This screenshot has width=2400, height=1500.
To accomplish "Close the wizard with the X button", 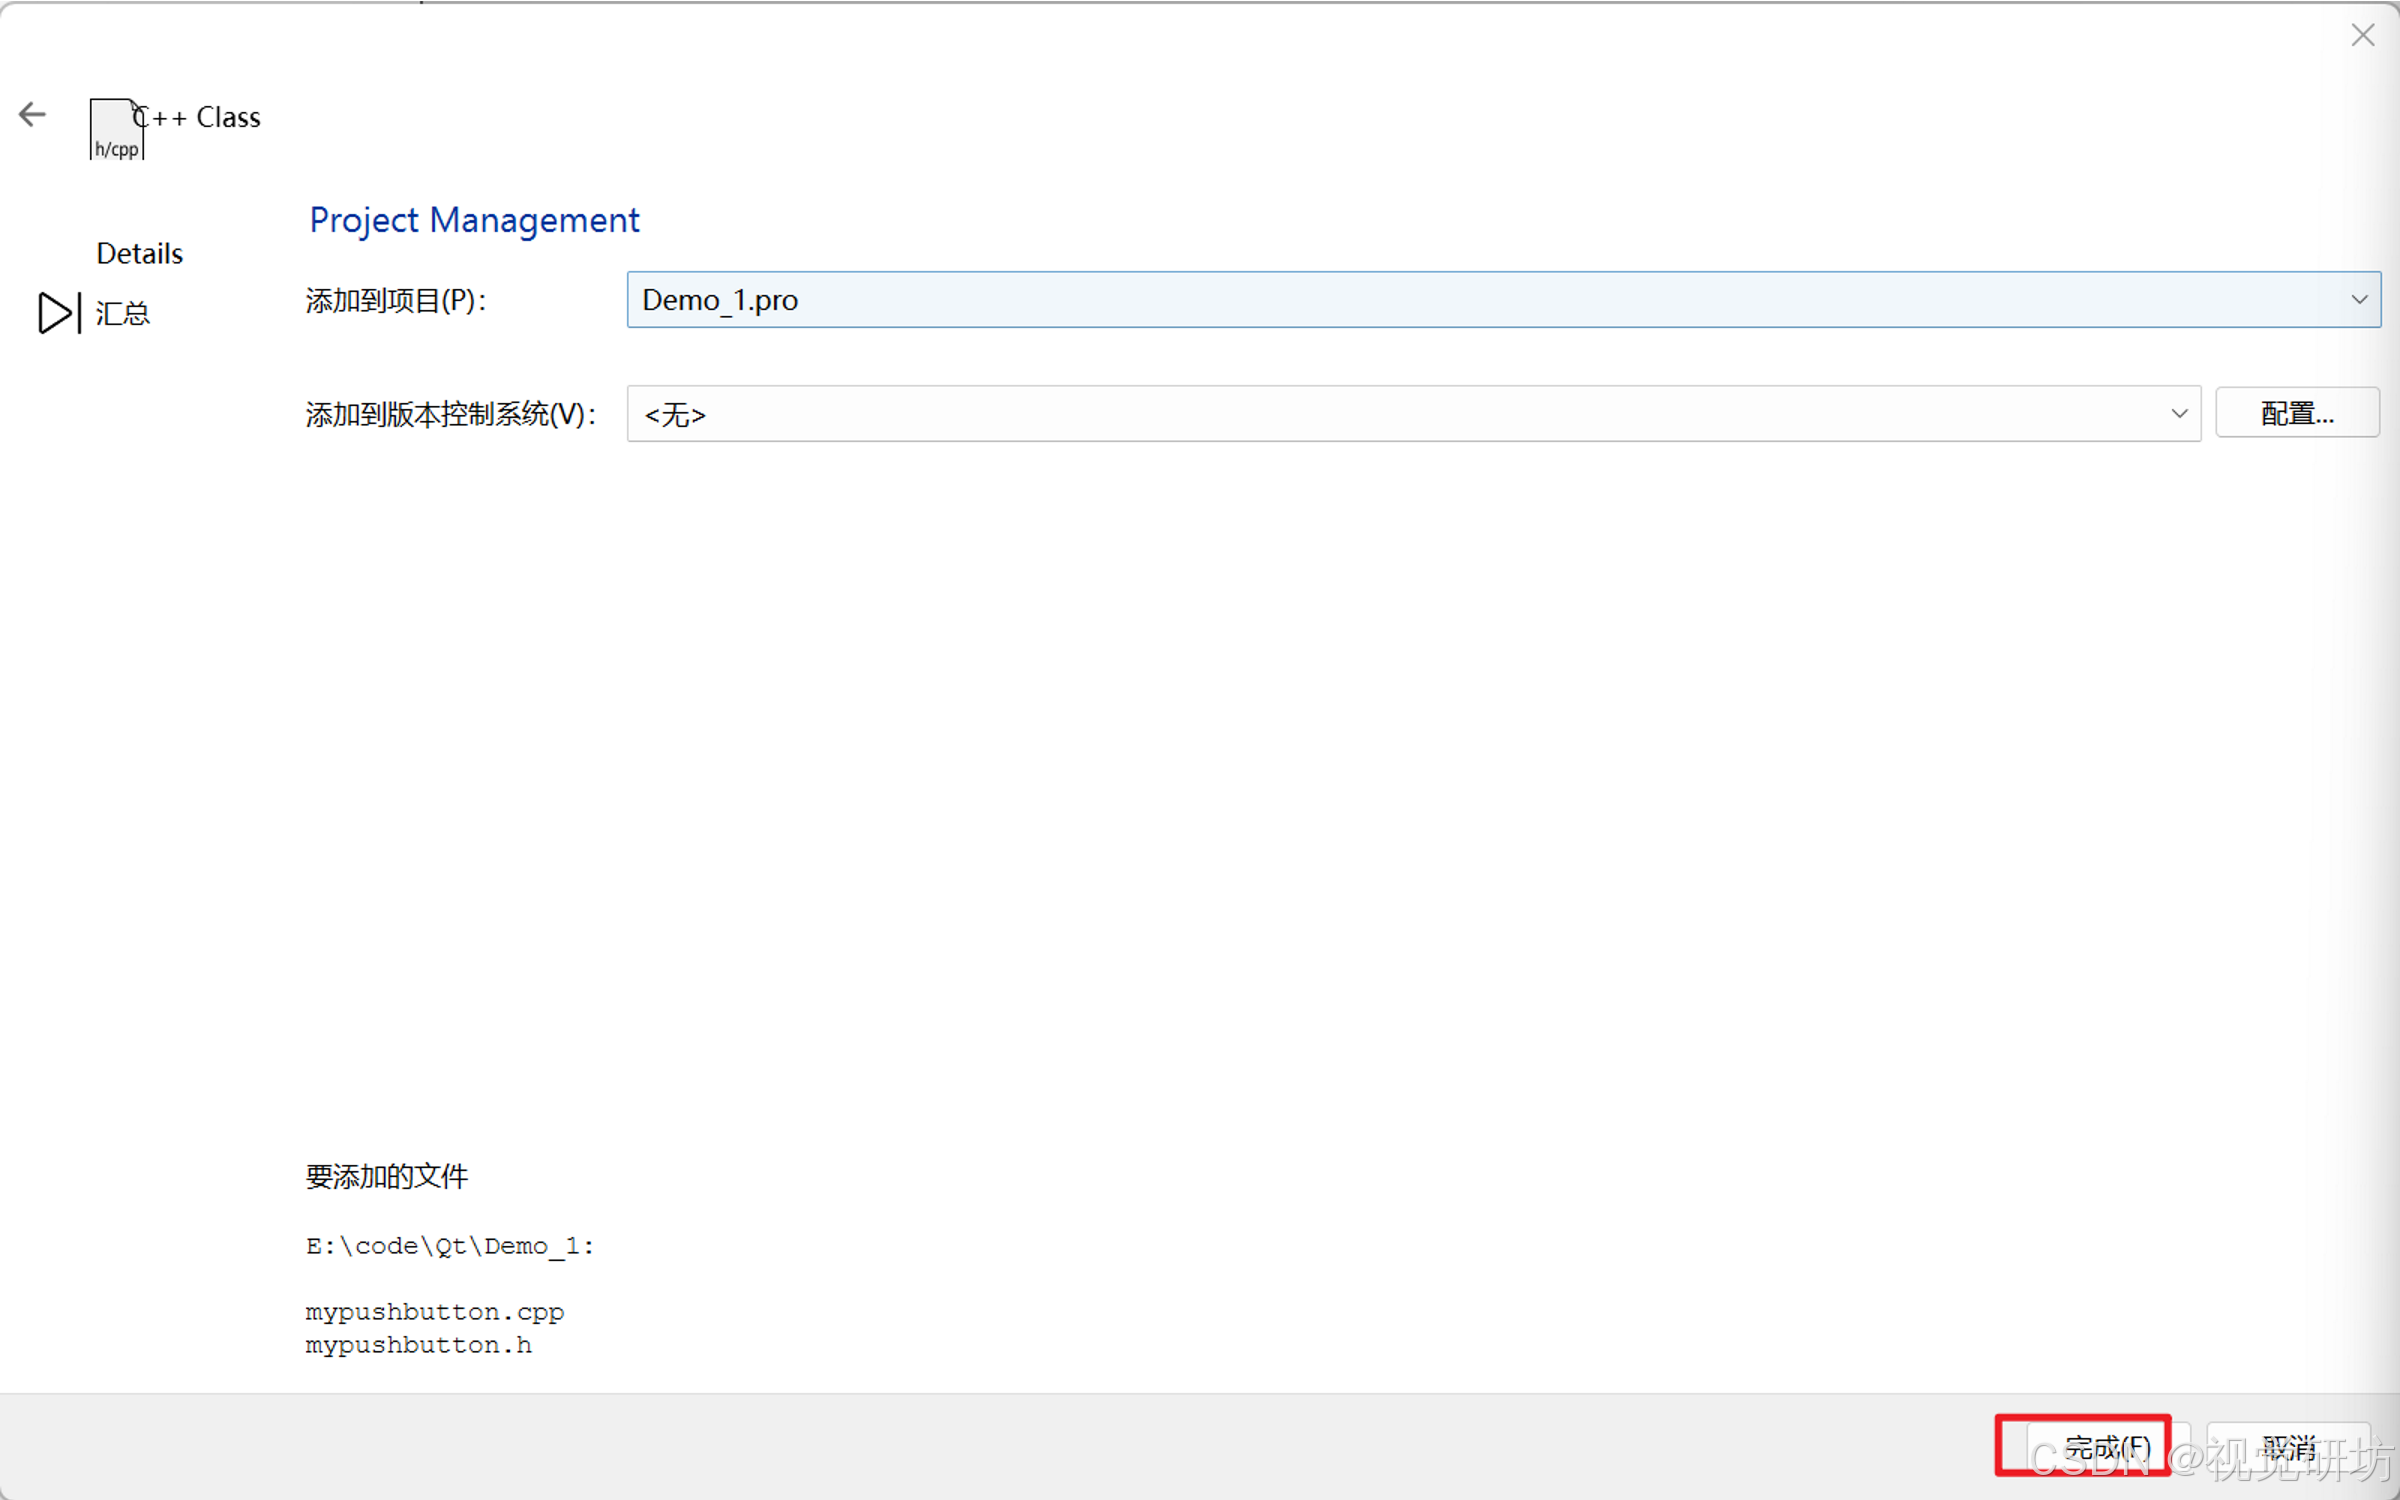I will pos(2362,35).
